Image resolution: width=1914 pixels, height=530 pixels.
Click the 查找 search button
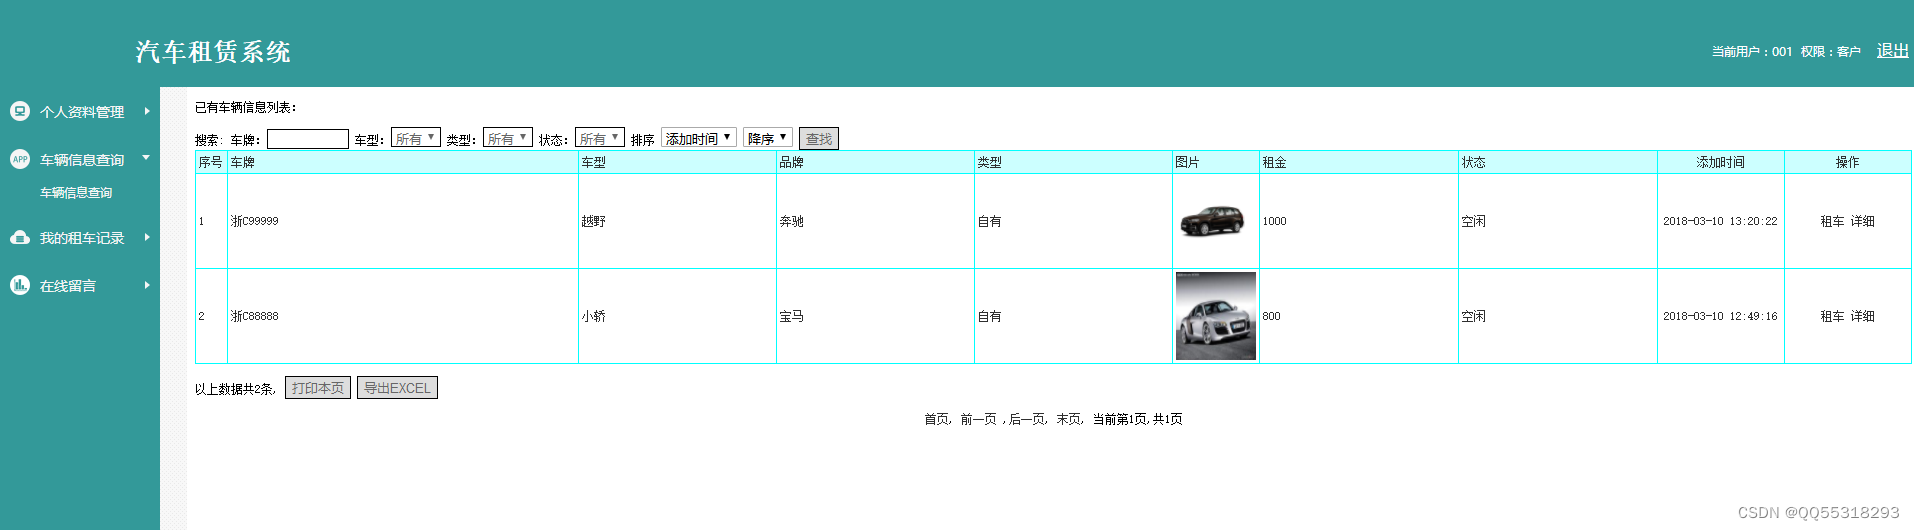[x=819, y=139]
